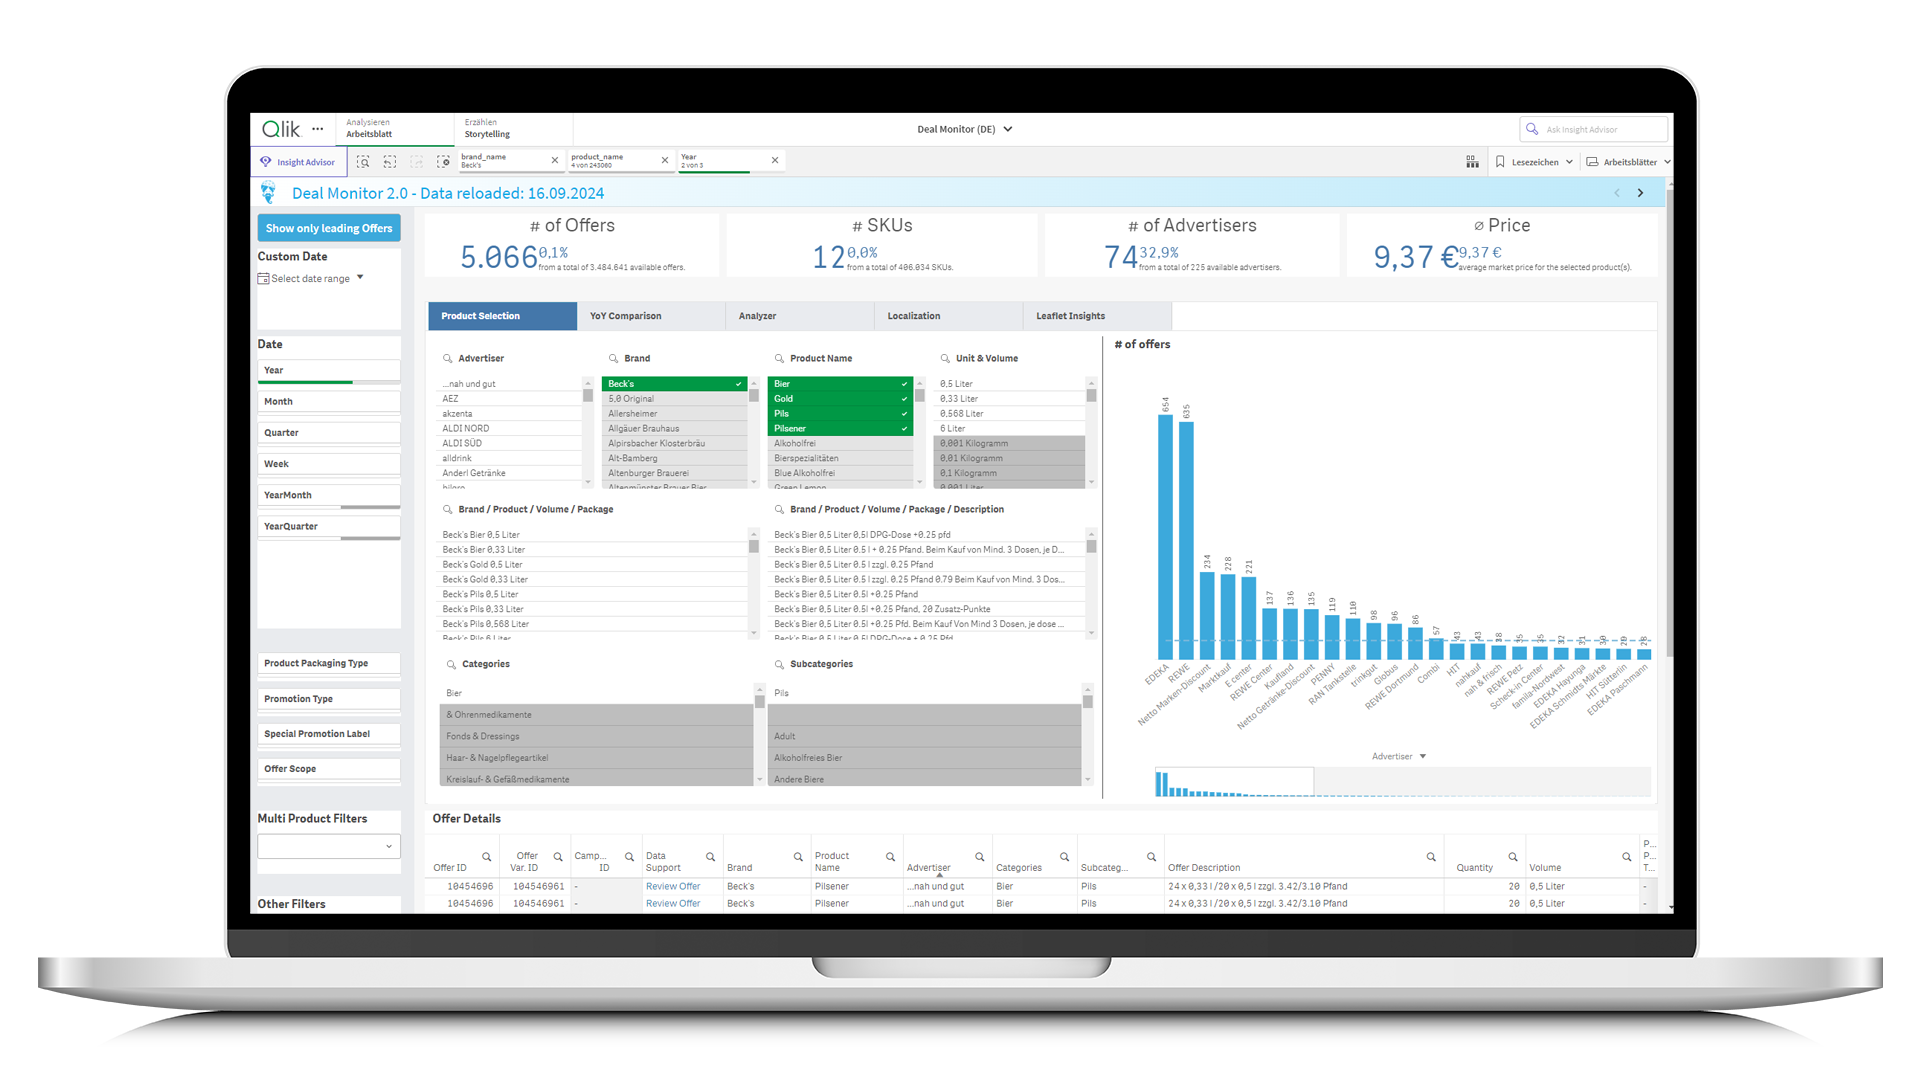
Task: Go to the next sheet arrow
Action: point(1641,193)
